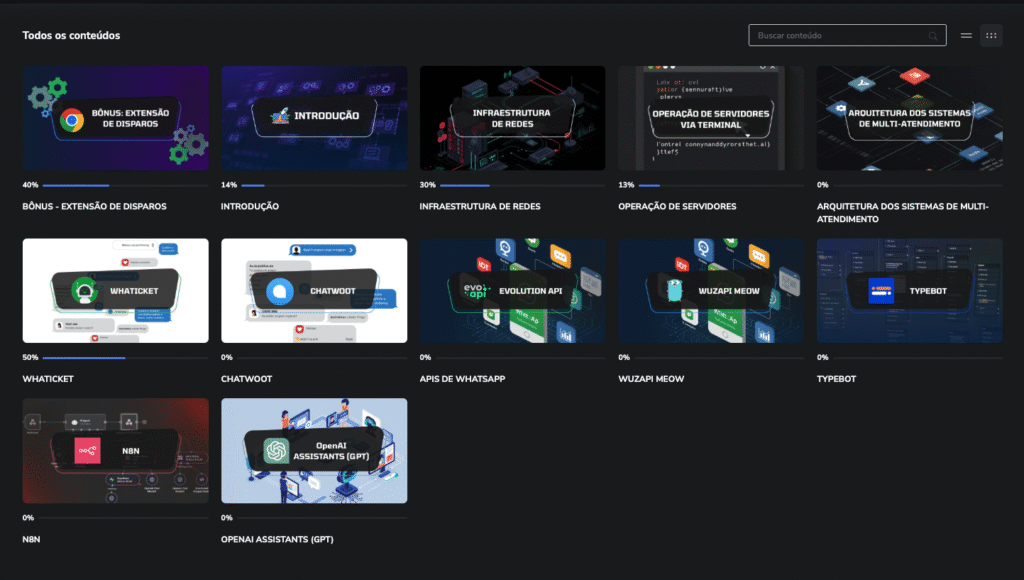The height and width of the screenshot is (580, 1024).
Task: Open the Introdução course thumbnail
Action: (314, 118)
